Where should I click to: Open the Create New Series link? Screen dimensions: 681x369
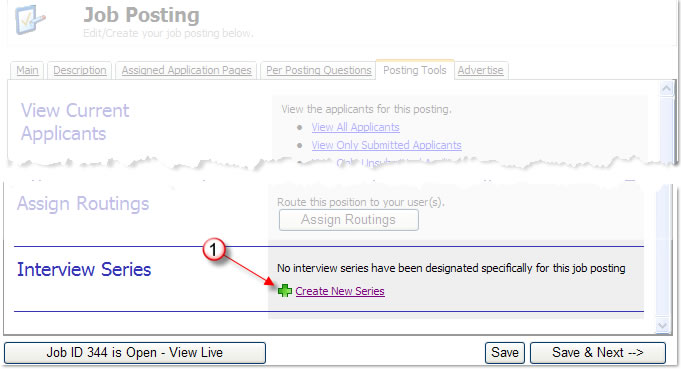tap(340, 291)
